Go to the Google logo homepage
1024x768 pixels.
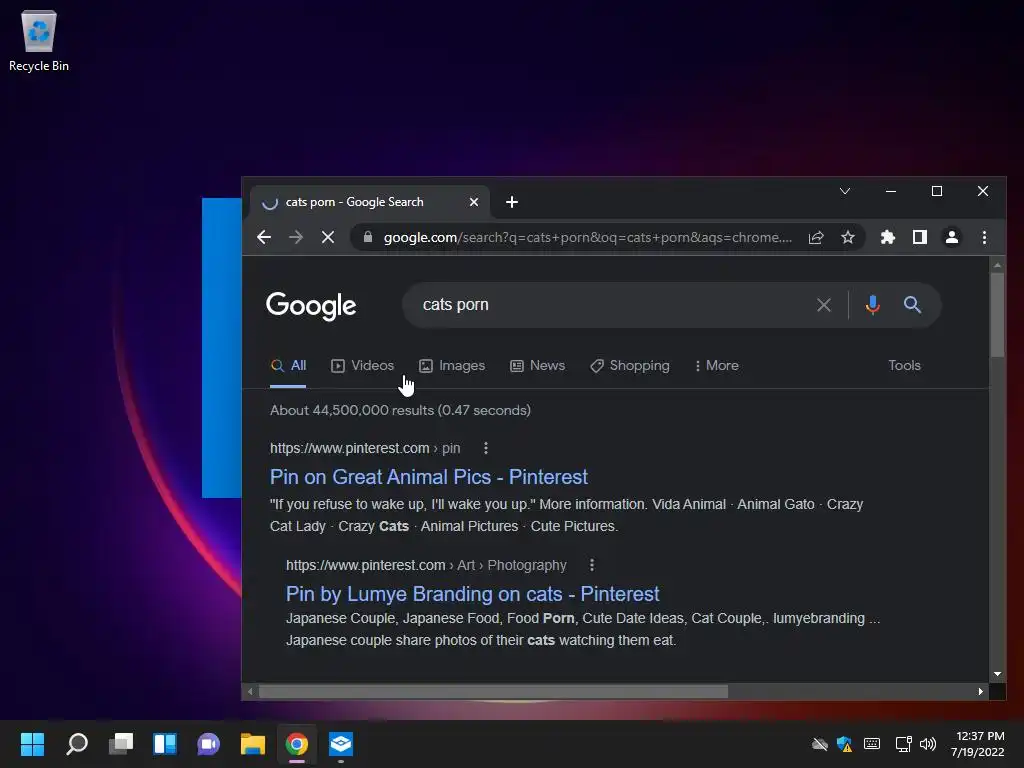pyautogui.click(x=311, y=306)
